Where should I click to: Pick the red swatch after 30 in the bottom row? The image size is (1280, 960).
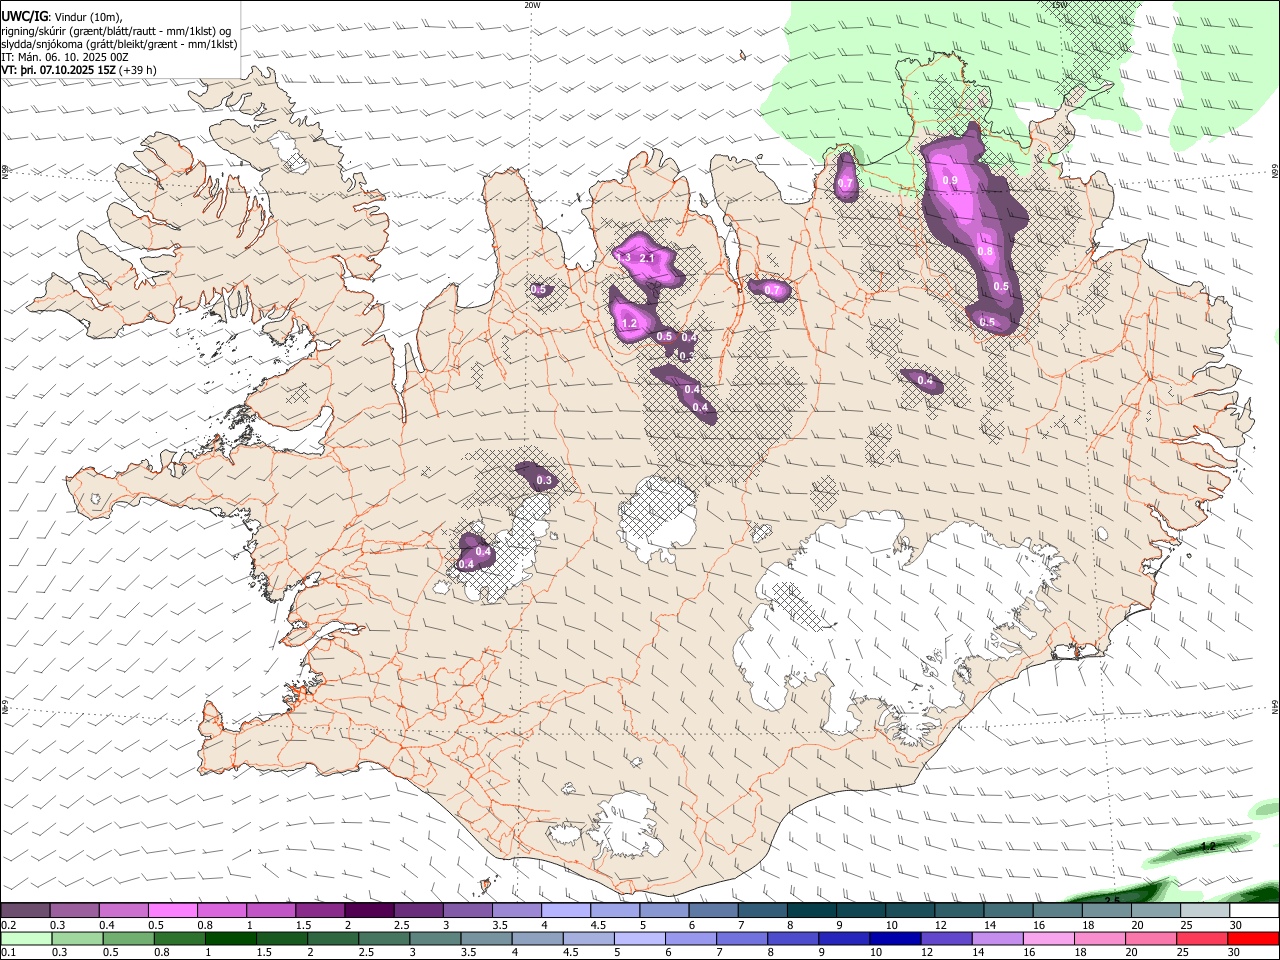[1253, 938]
